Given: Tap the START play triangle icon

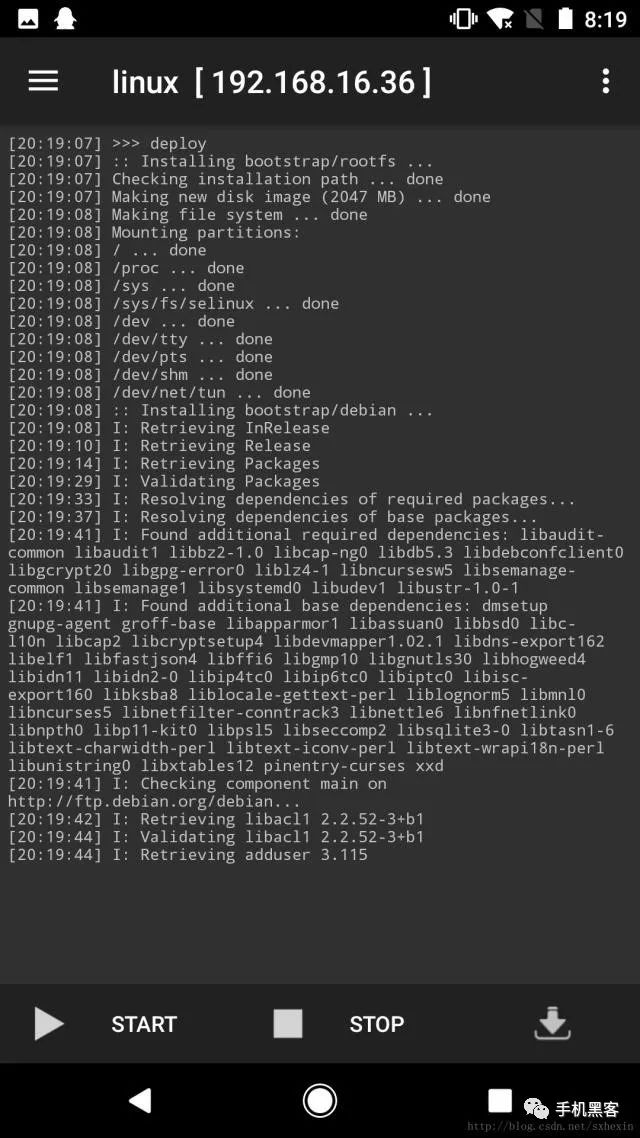Looking at the screenshot, I should (x=49, y=1024).
